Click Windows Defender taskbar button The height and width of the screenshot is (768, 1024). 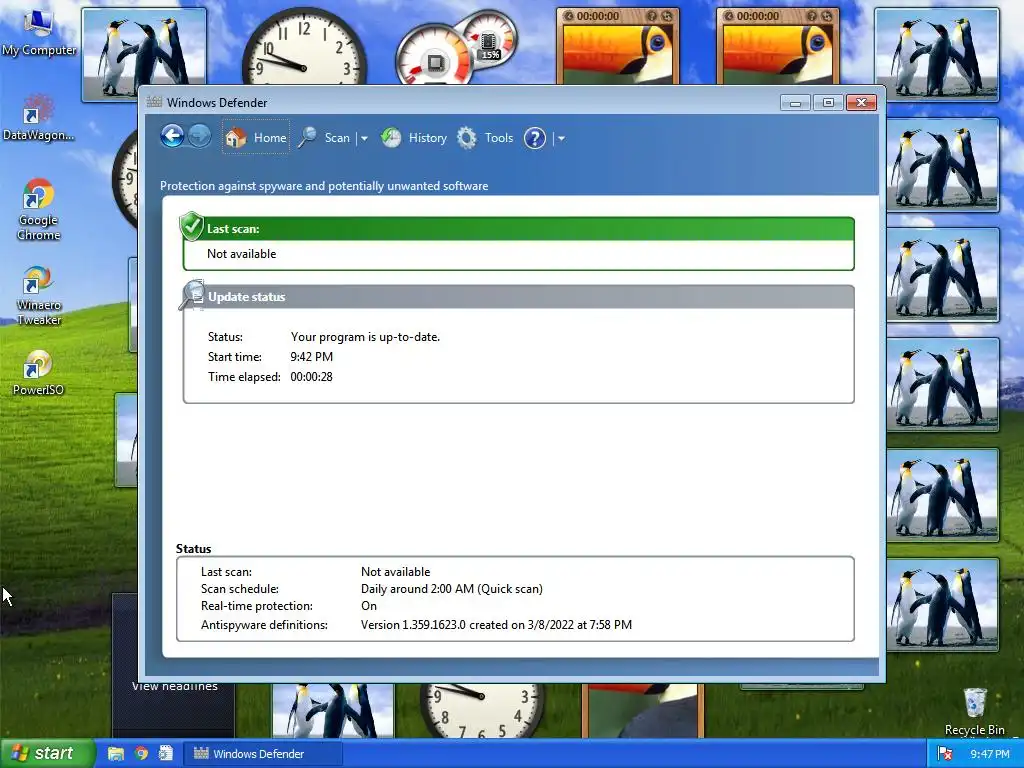(x=263, y=754)
